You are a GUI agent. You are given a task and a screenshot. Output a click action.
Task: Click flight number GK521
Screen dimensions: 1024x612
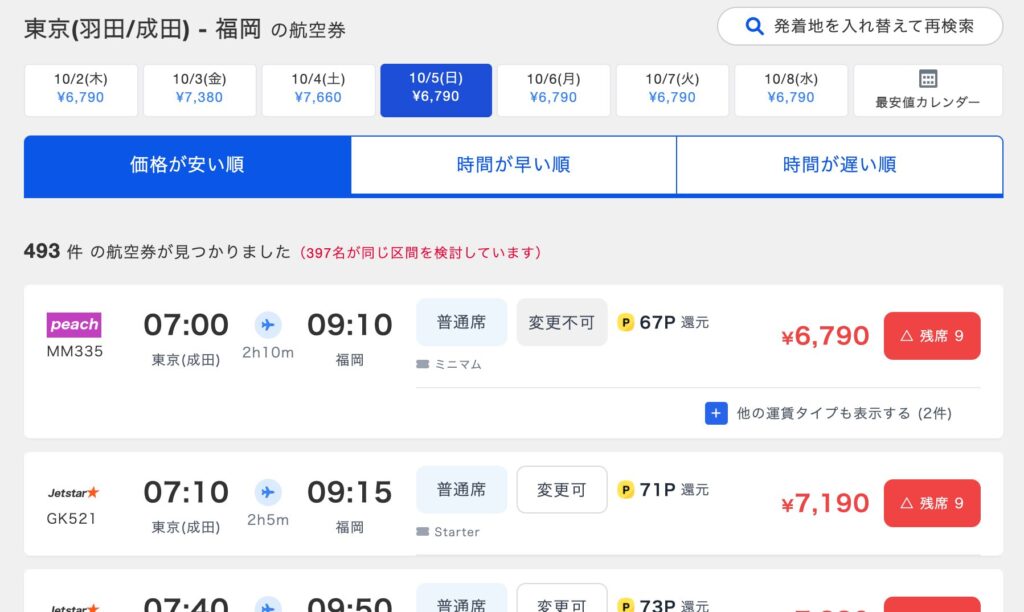click(71, 519)
